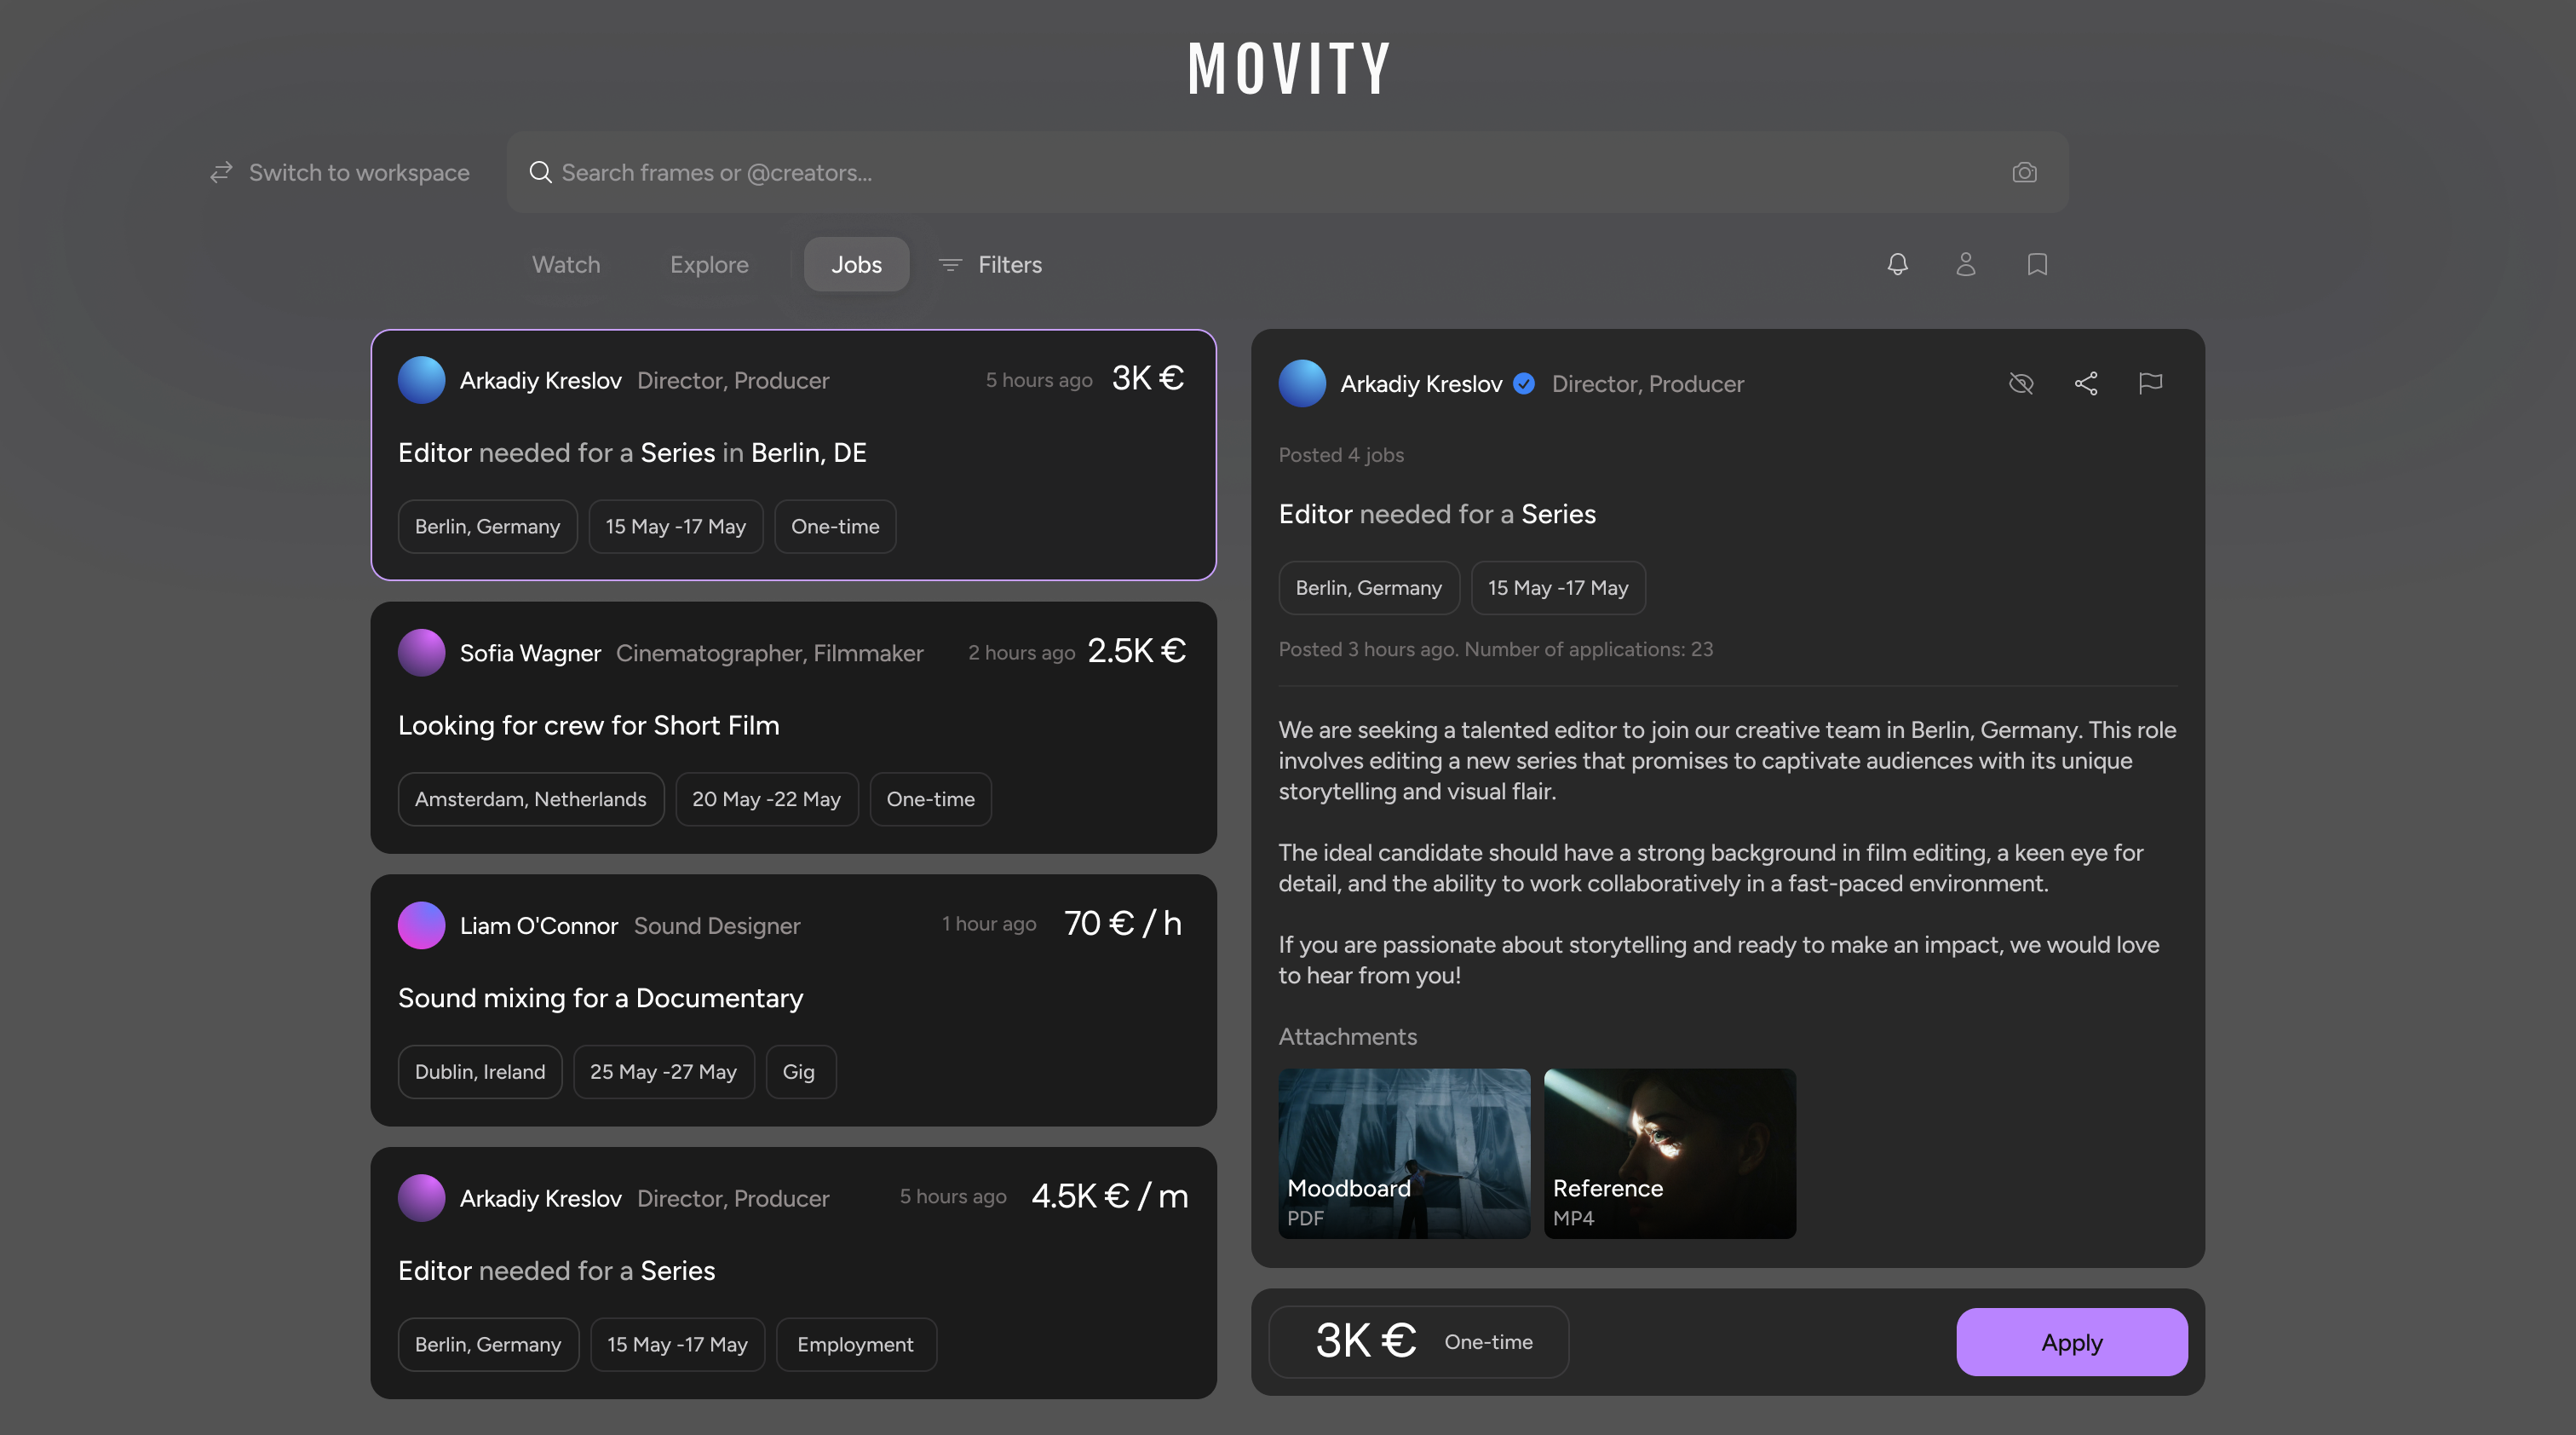The width and height of the screenshot is (2576, 1435).
Task: Click the 70 € / h rate
Action: click(x=1123, y=923)
